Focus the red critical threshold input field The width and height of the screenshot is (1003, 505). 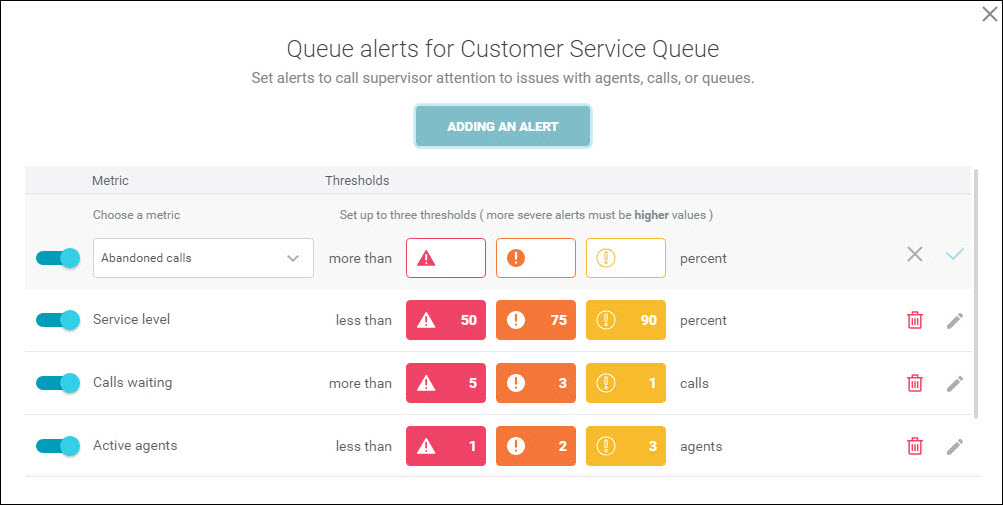pyautogui.click(x=446, y=258)
